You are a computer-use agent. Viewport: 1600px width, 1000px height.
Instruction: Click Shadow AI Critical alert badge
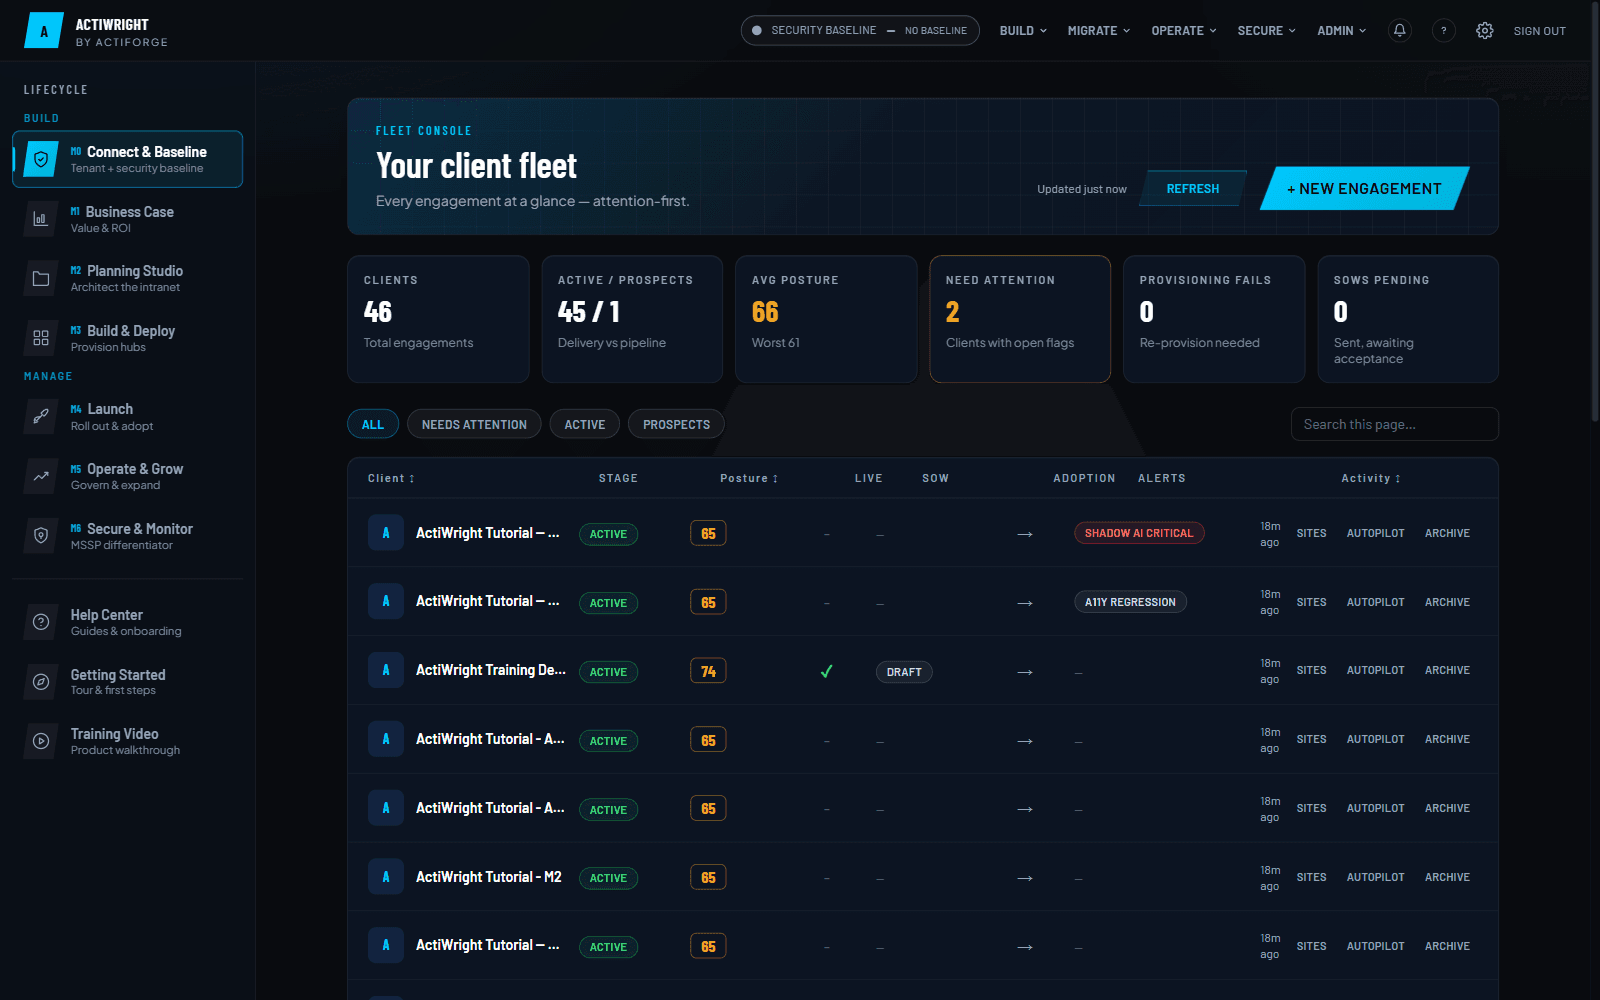(x=1139, y=533)
